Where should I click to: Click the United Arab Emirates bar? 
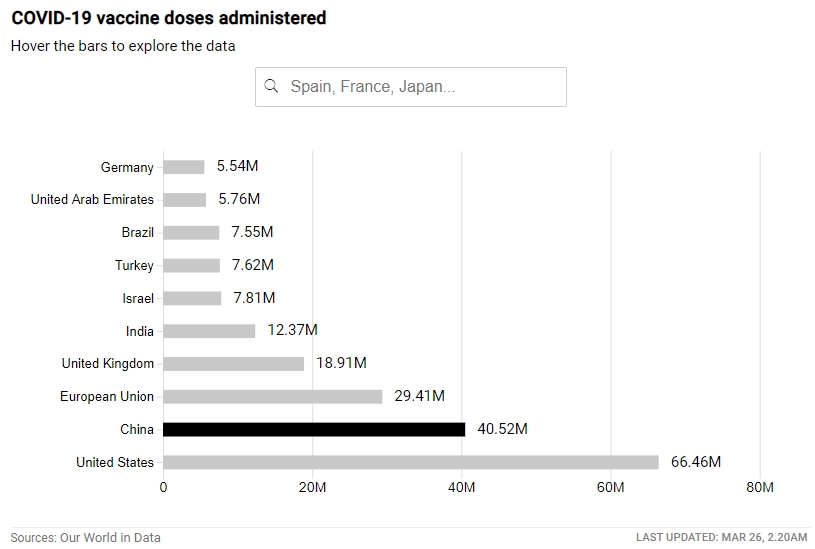click(x=185, y=200)
